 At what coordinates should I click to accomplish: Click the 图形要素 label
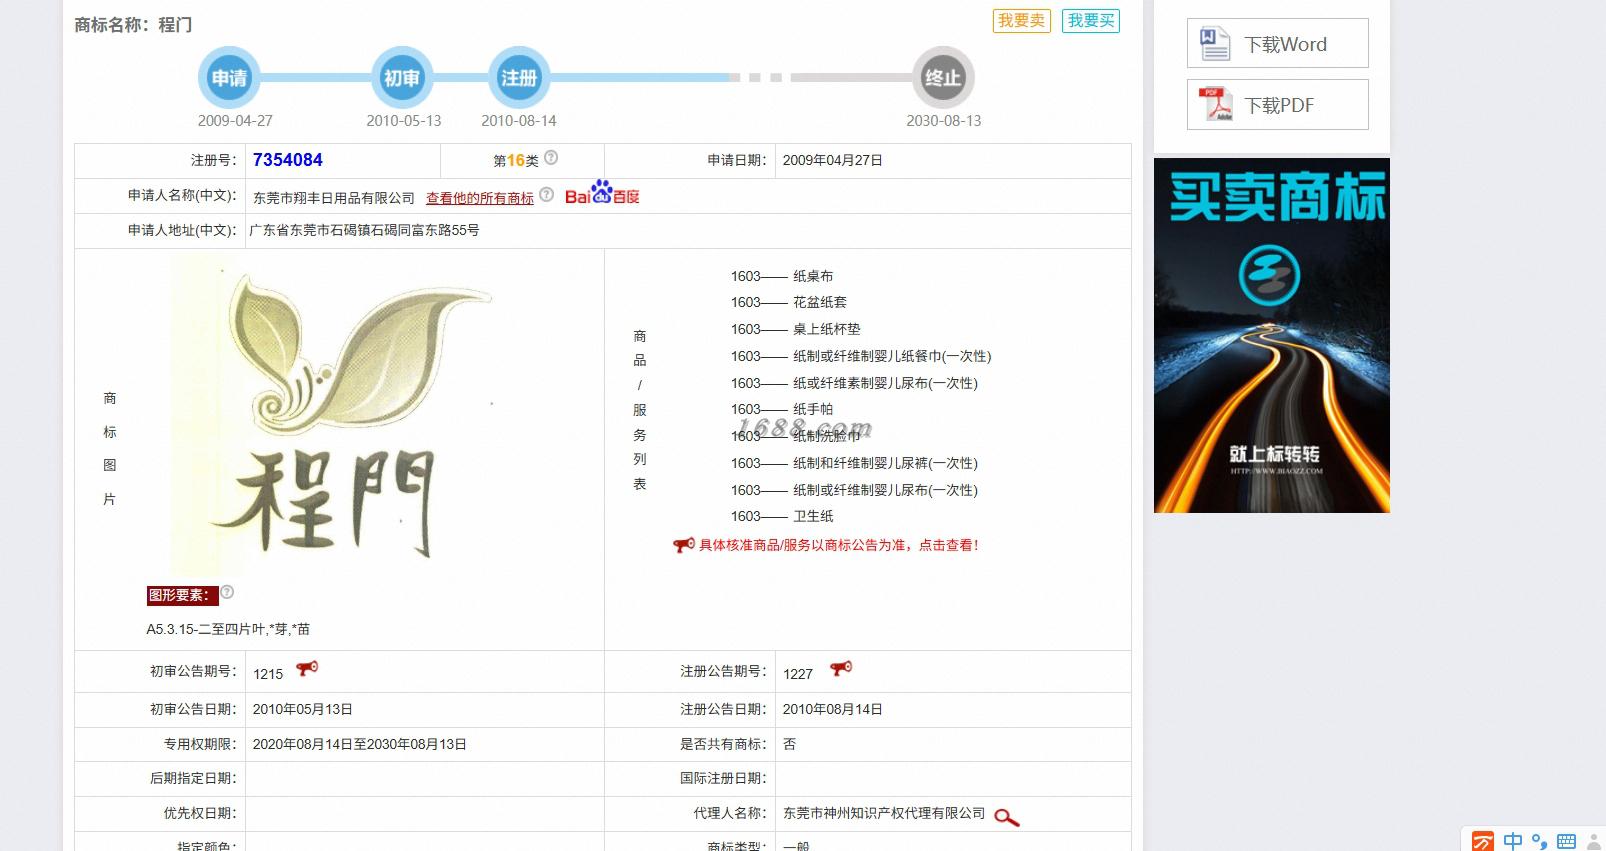coord(183,596)
